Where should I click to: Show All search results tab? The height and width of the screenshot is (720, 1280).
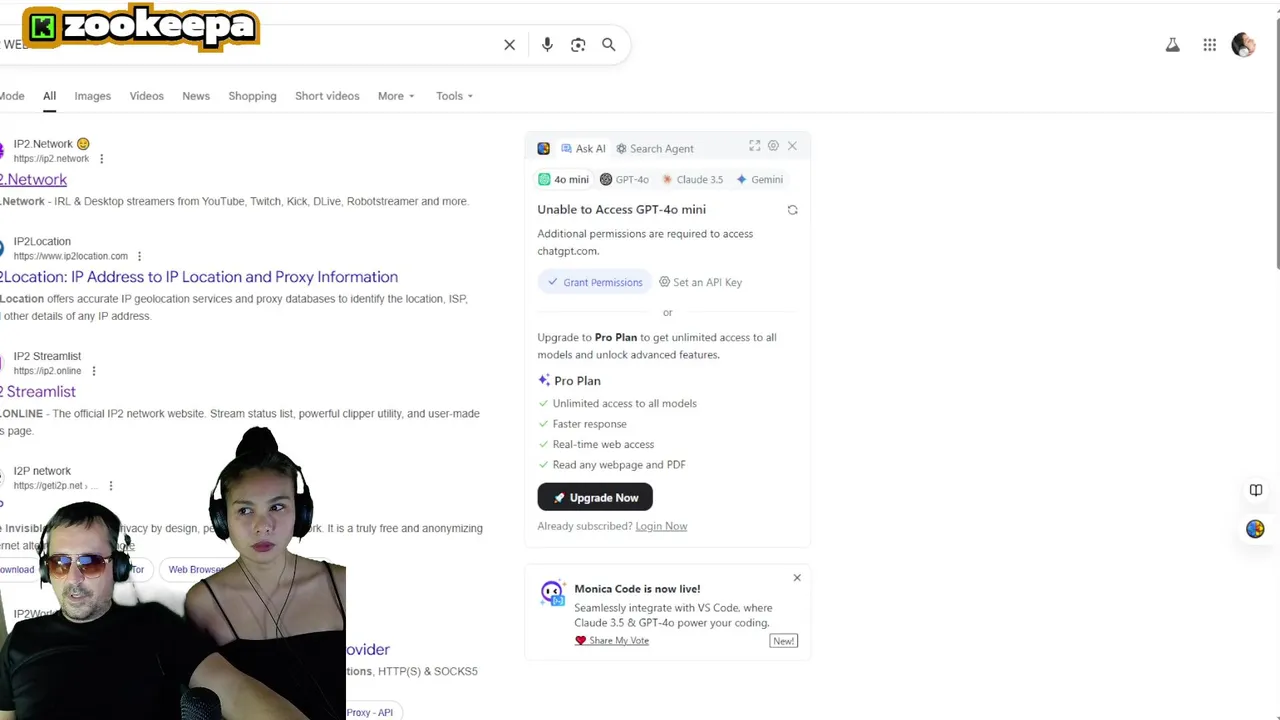pyautogui.click(x=49, y=96)
